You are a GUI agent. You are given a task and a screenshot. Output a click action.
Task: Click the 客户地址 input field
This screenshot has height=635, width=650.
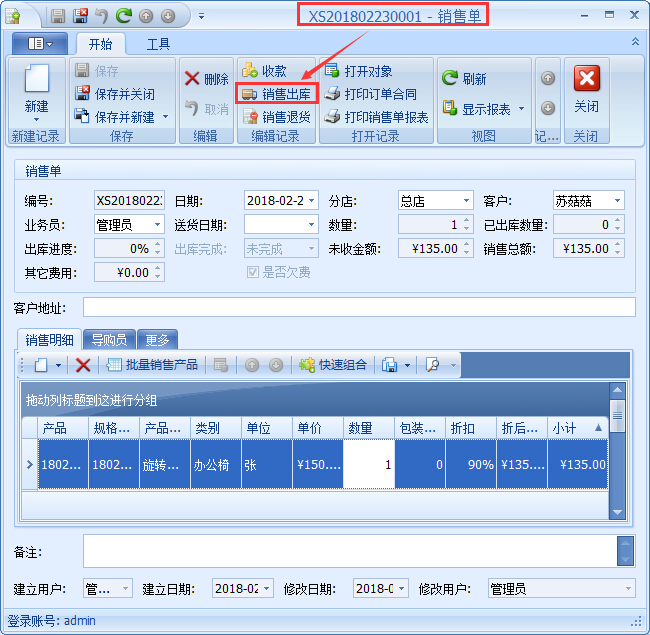click(x=358, y=307)
